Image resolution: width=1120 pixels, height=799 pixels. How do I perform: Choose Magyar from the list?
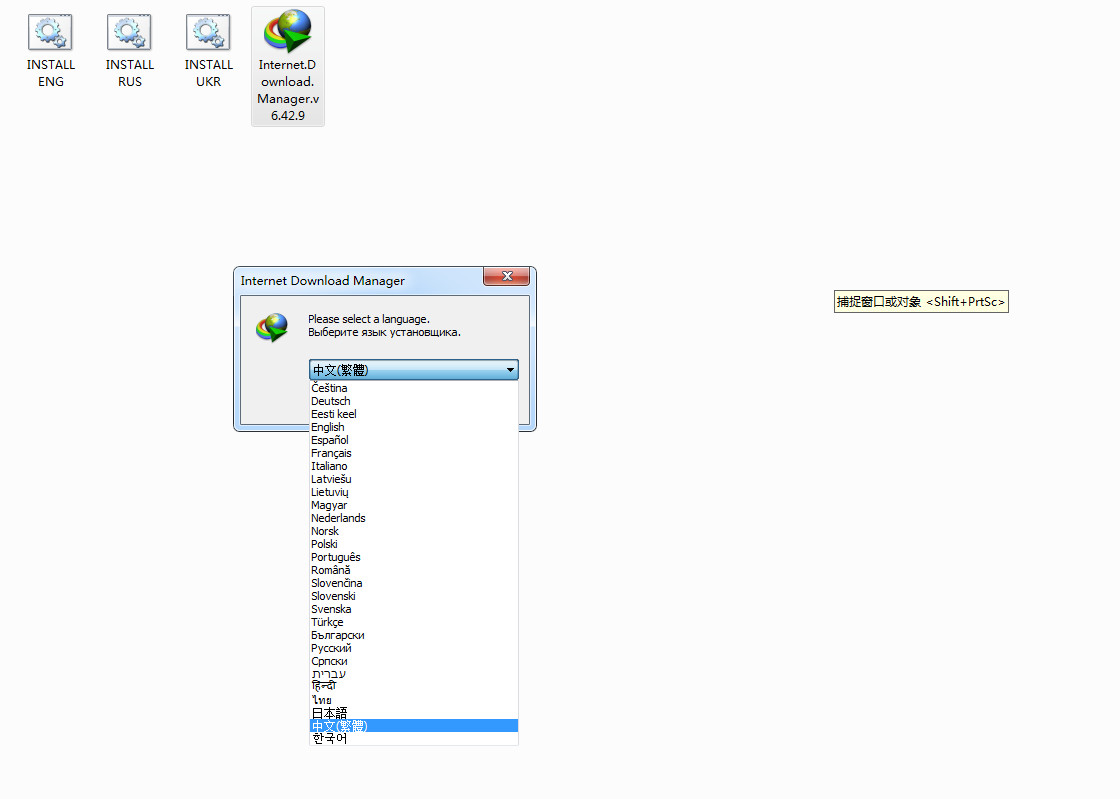point(414,505)
